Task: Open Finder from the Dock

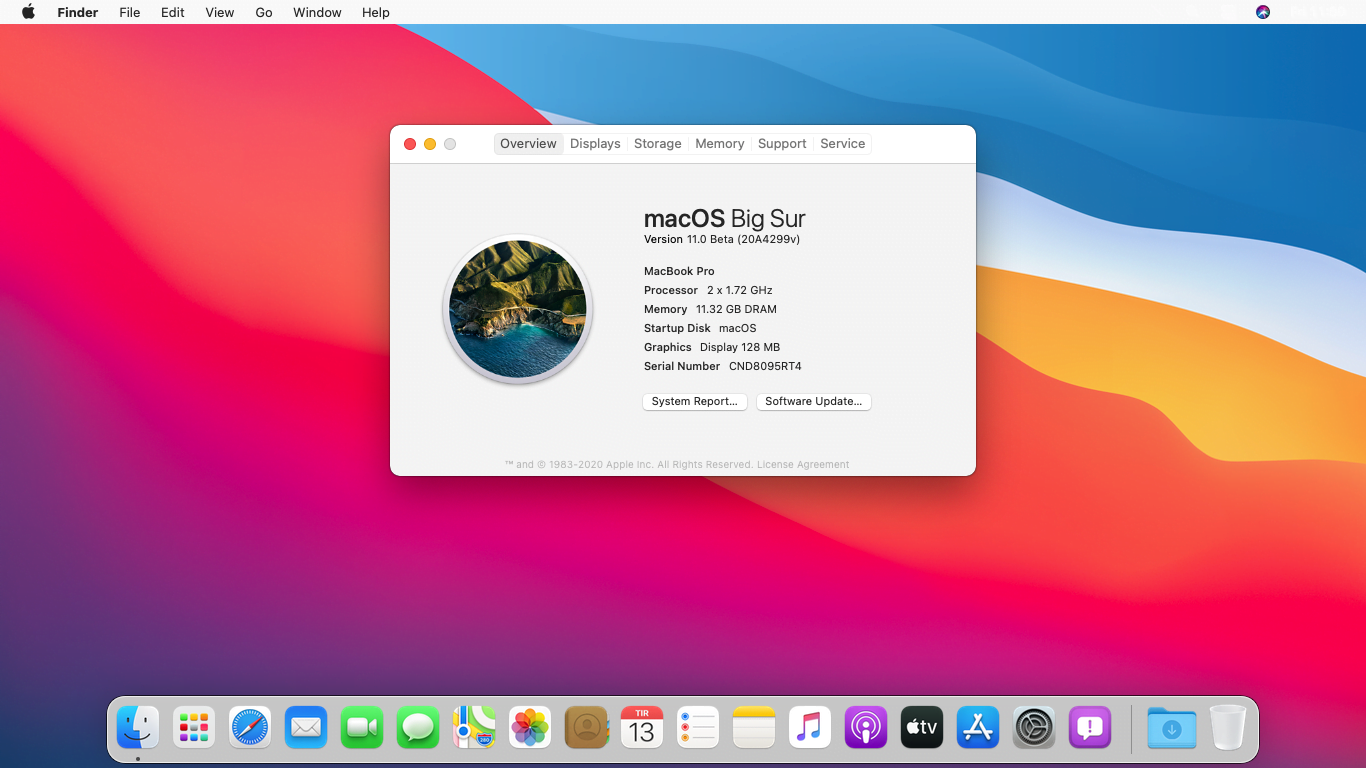Action: click(138, 727)
